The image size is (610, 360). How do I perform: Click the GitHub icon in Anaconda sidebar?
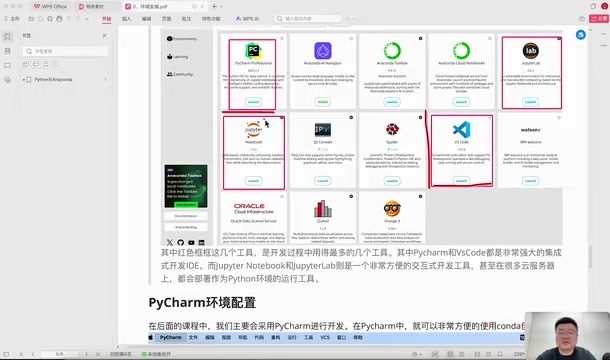[181, 242]
